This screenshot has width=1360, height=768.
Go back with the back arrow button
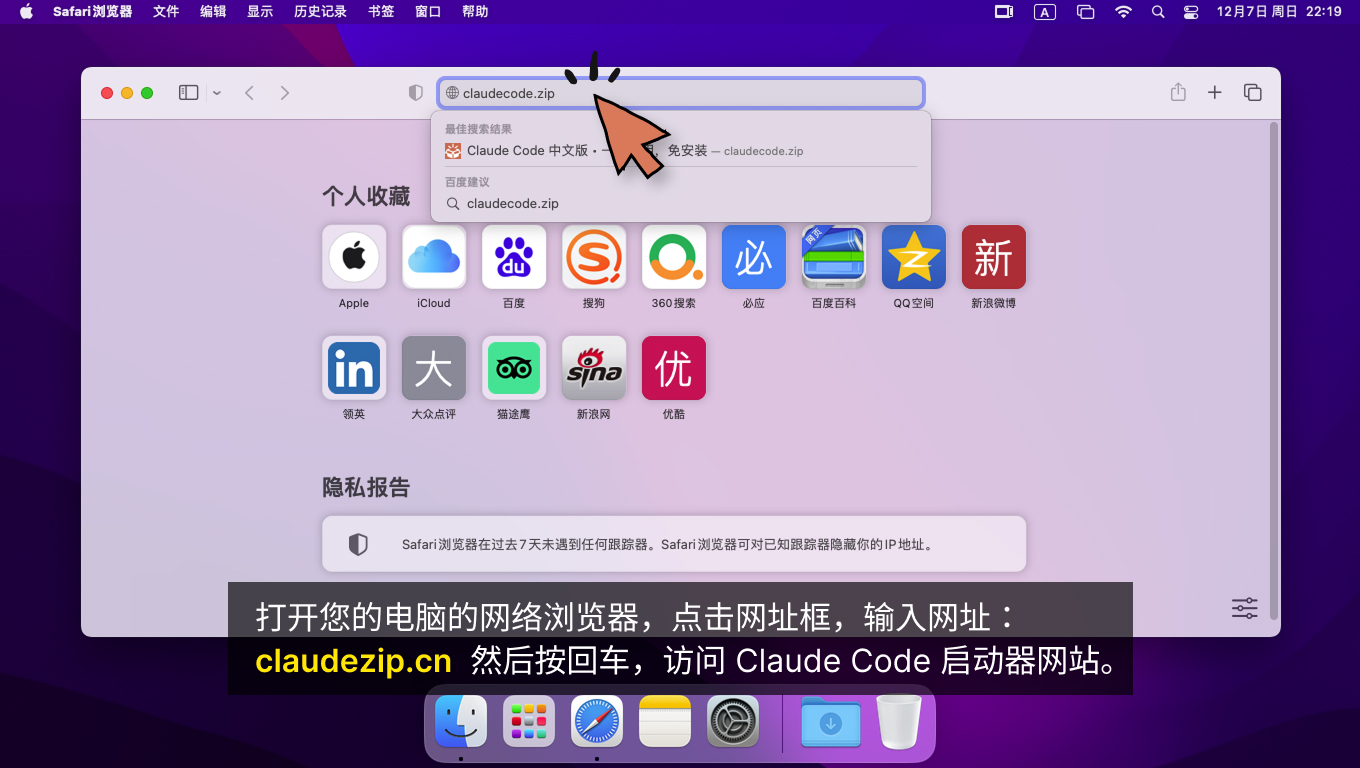pos(250,93)
